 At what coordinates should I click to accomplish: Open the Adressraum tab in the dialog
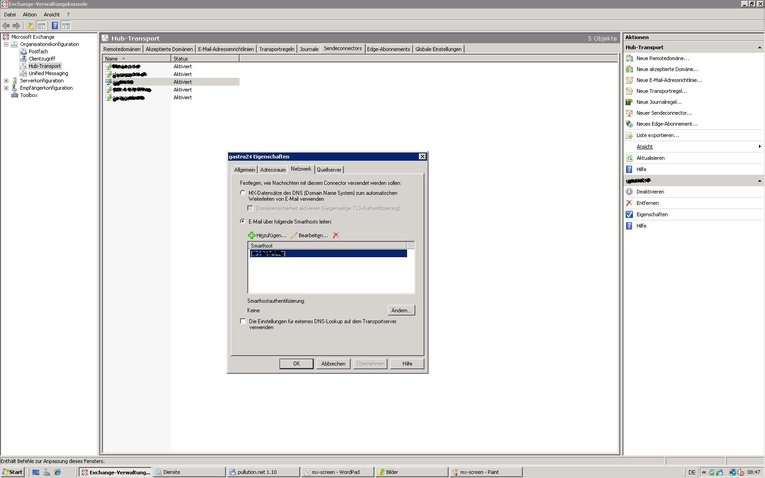273,170
